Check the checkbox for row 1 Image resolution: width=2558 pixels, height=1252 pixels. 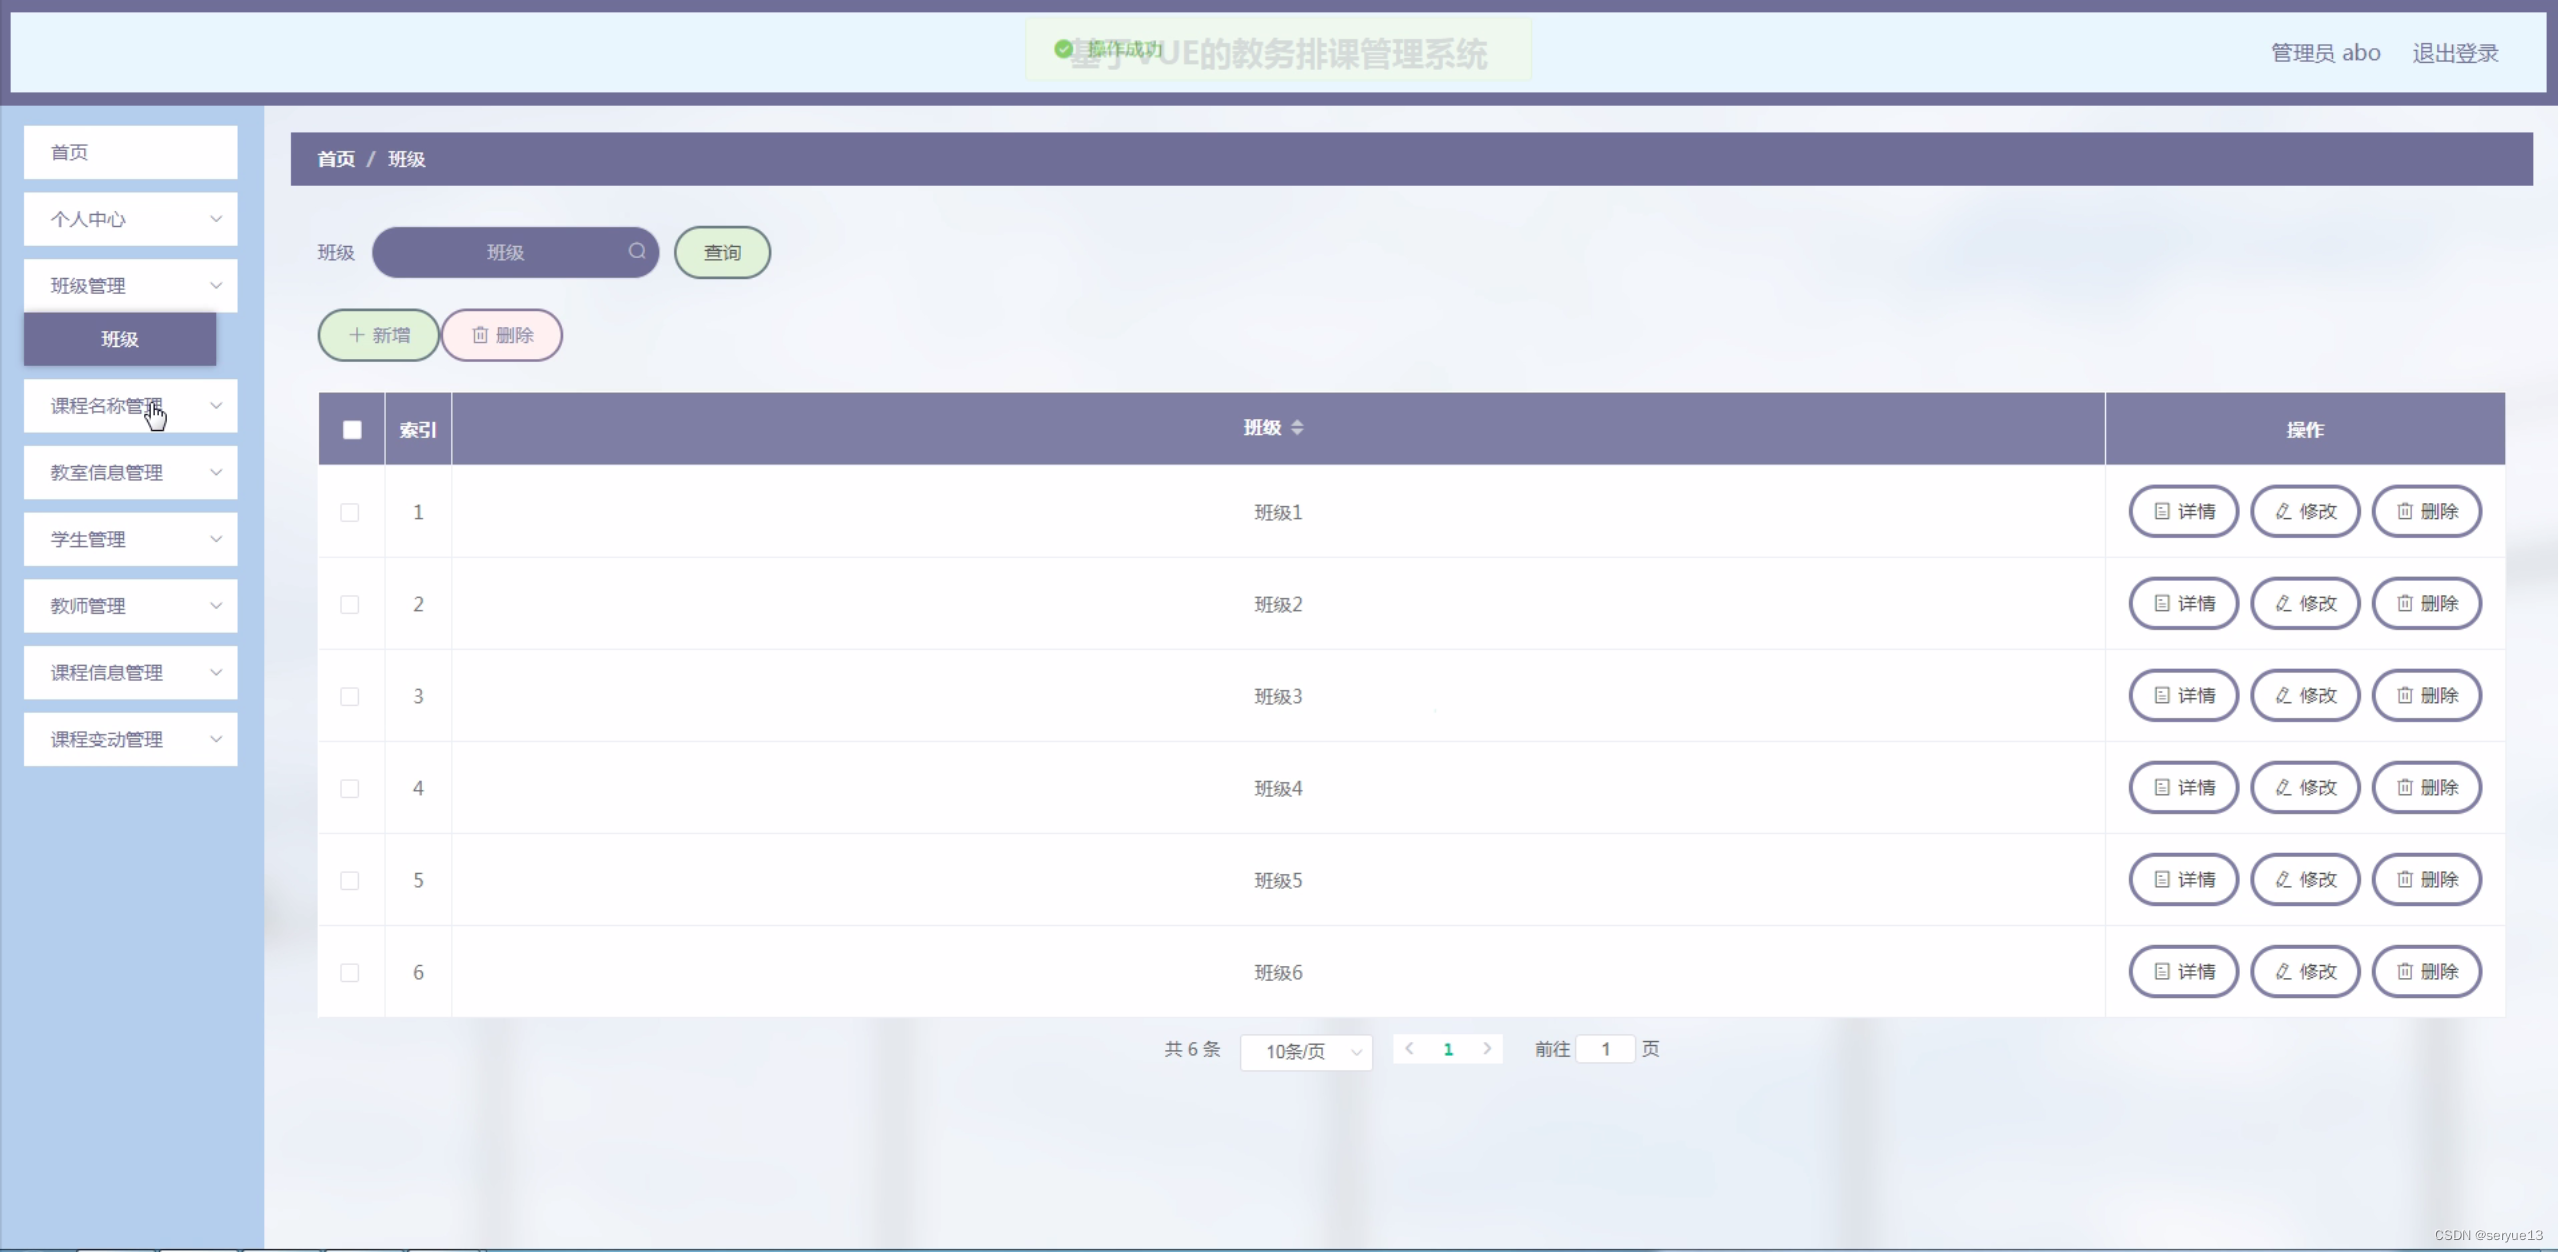(350, 513)
